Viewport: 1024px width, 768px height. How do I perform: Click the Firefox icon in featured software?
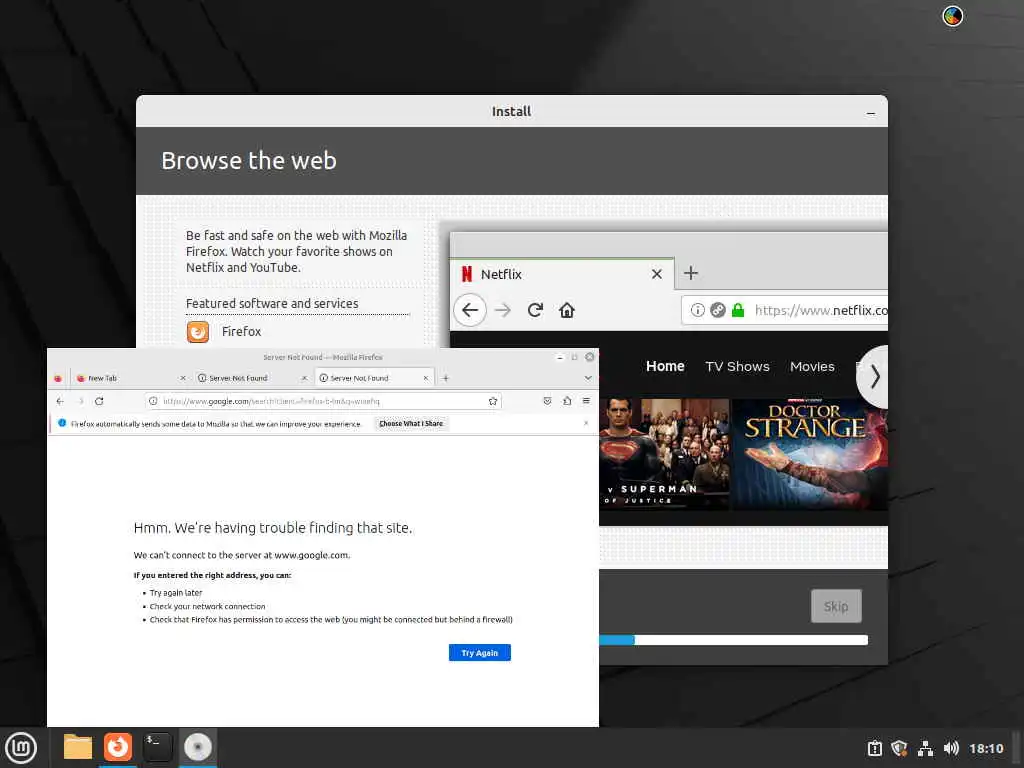click(x=198, y=332)
